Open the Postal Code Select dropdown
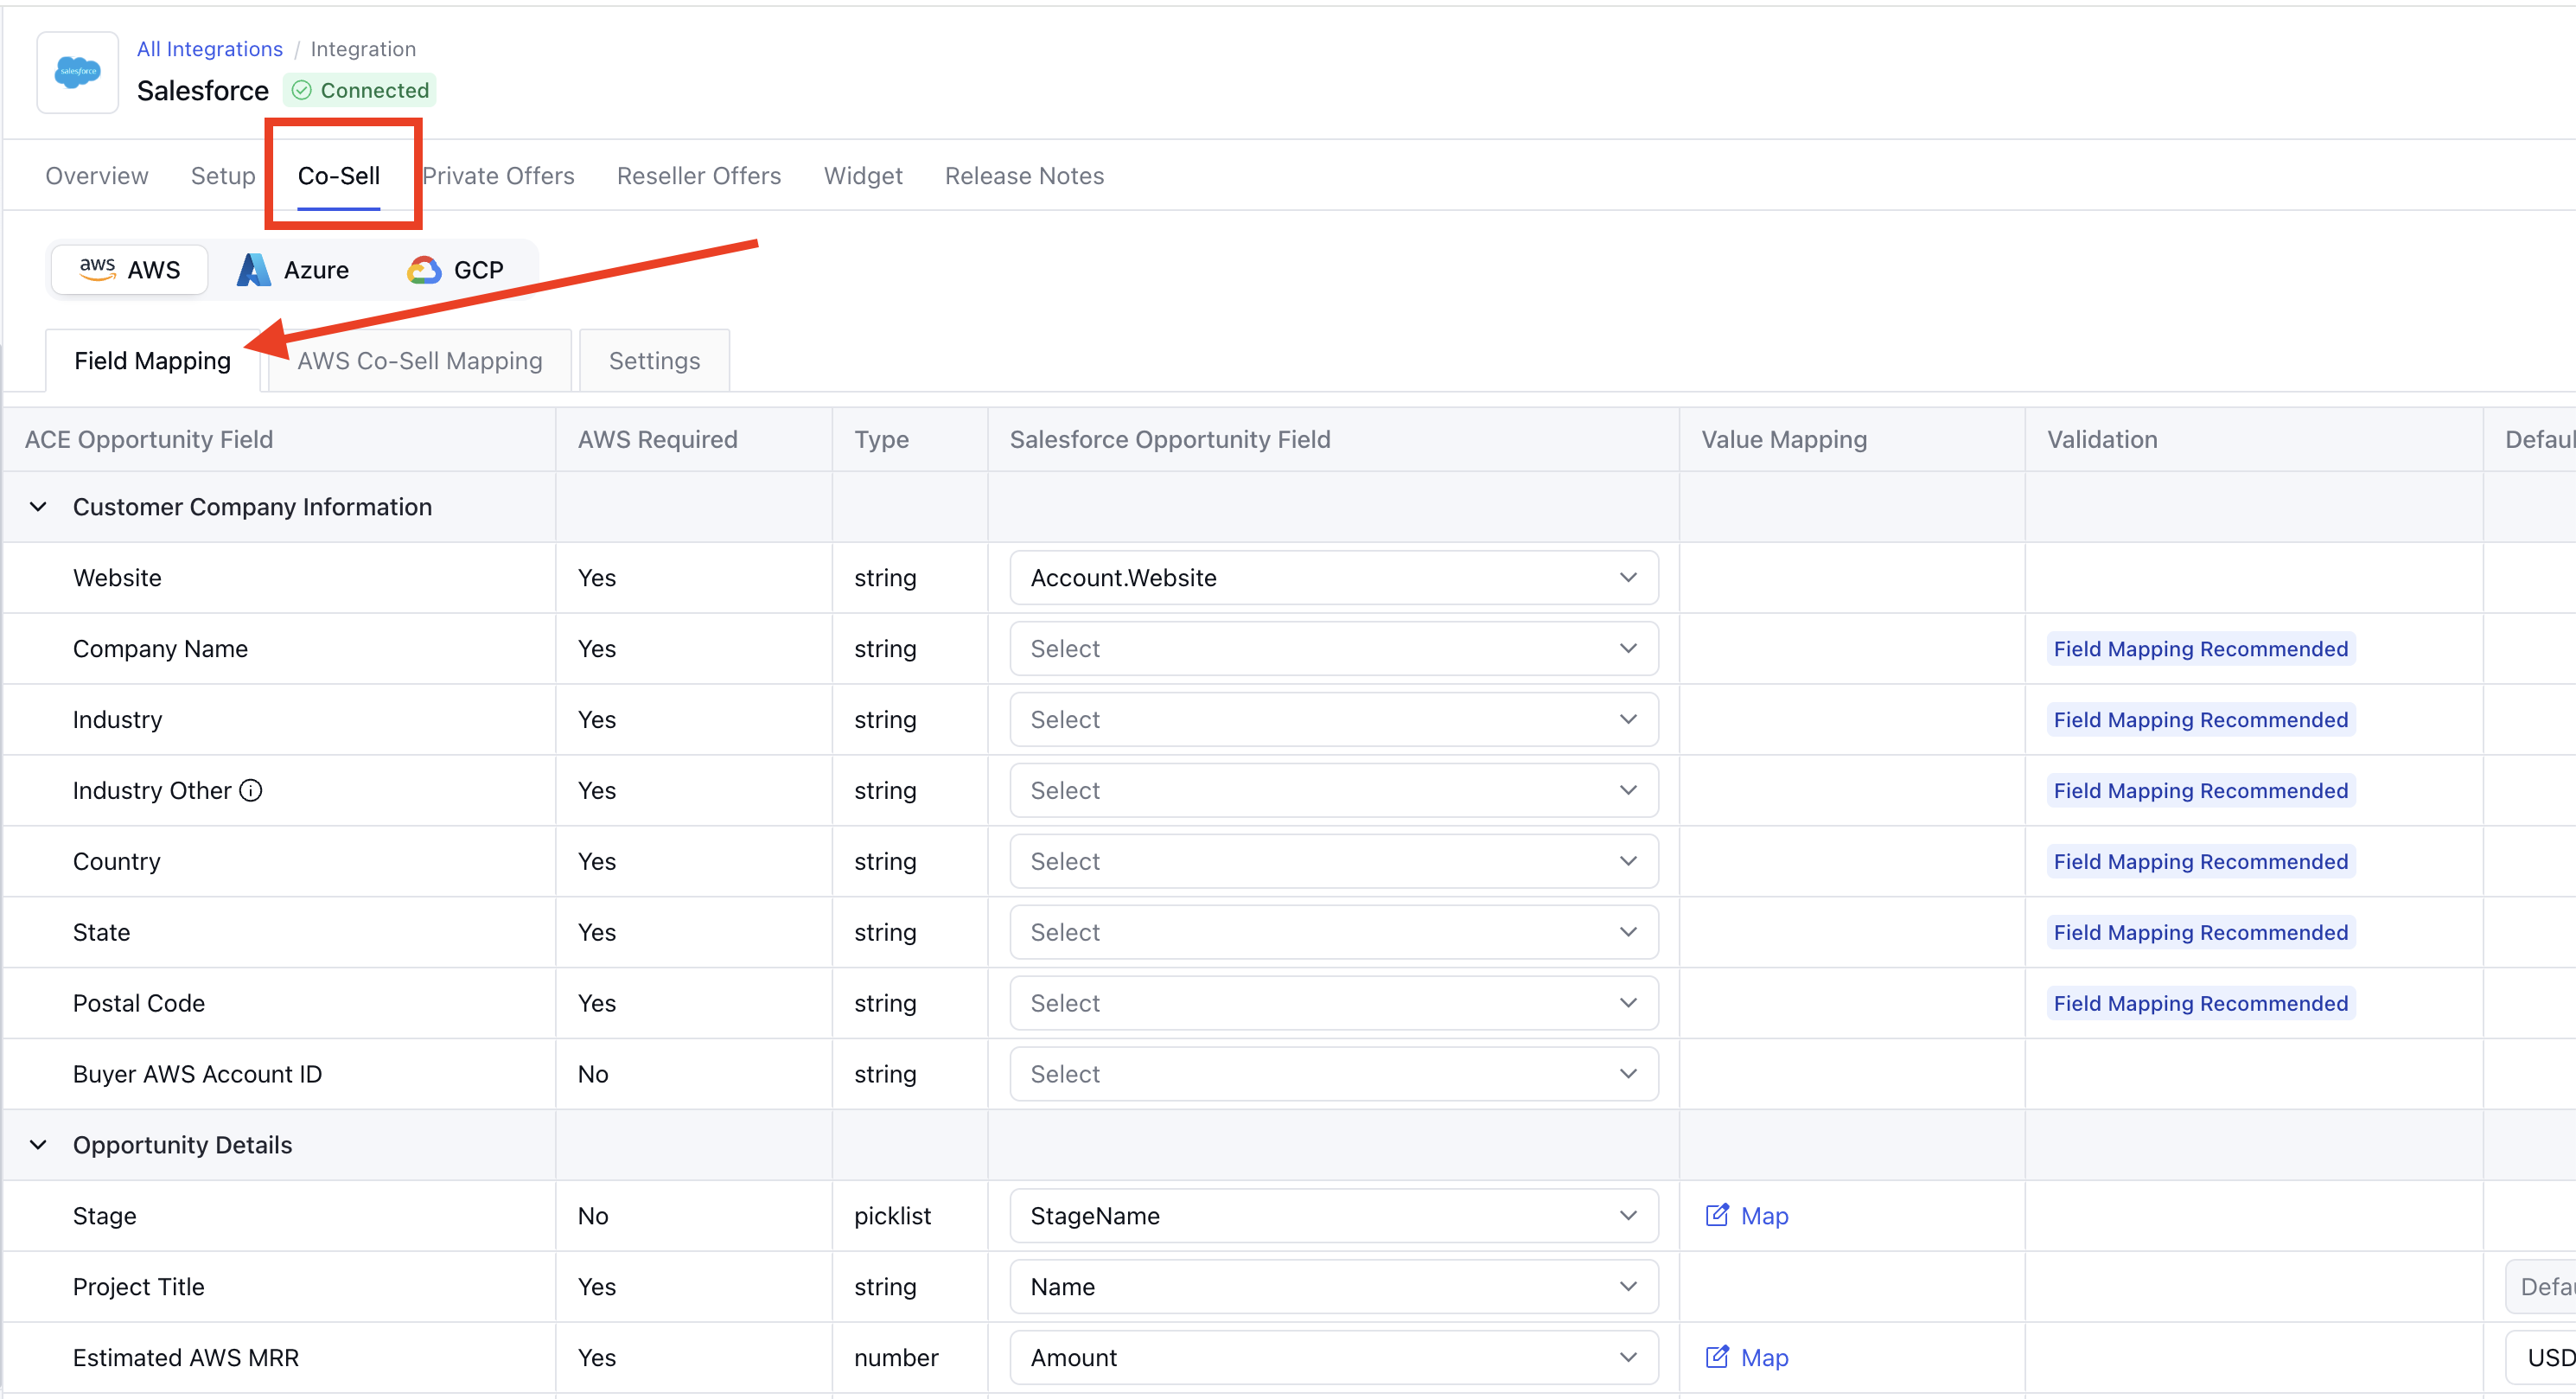This screenshot has width=2576, height=1399. [x=1333, y=1004]
